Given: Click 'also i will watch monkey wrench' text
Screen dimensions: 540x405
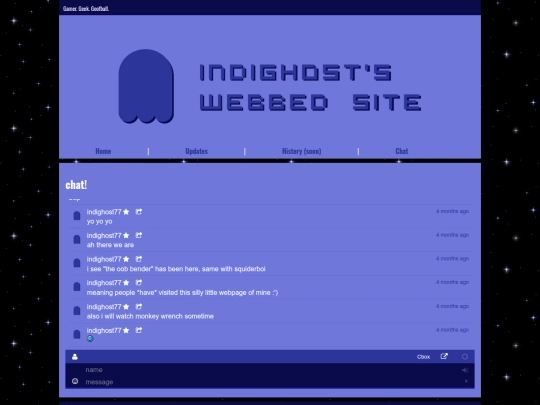Looking at the screenshot, I should [150, 316].
